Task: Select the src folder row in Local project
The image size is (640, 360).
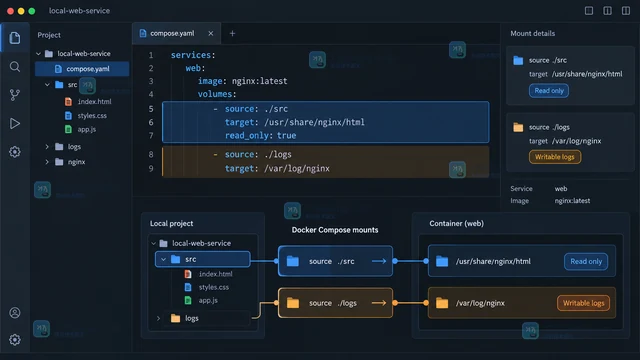Action: point(202,259)
